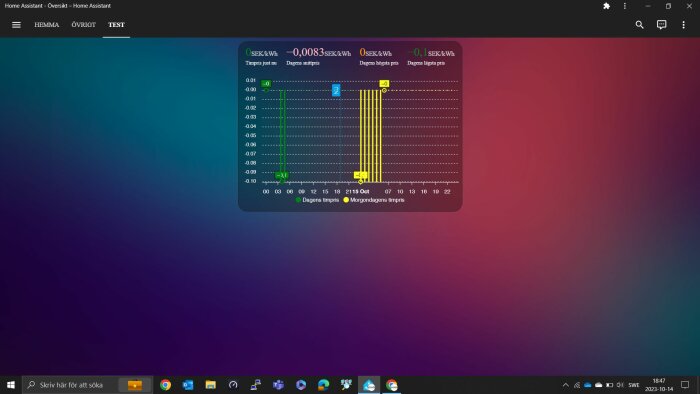
Task: Click the briefcase icon in taskbar search box
Action: point(135,385)
